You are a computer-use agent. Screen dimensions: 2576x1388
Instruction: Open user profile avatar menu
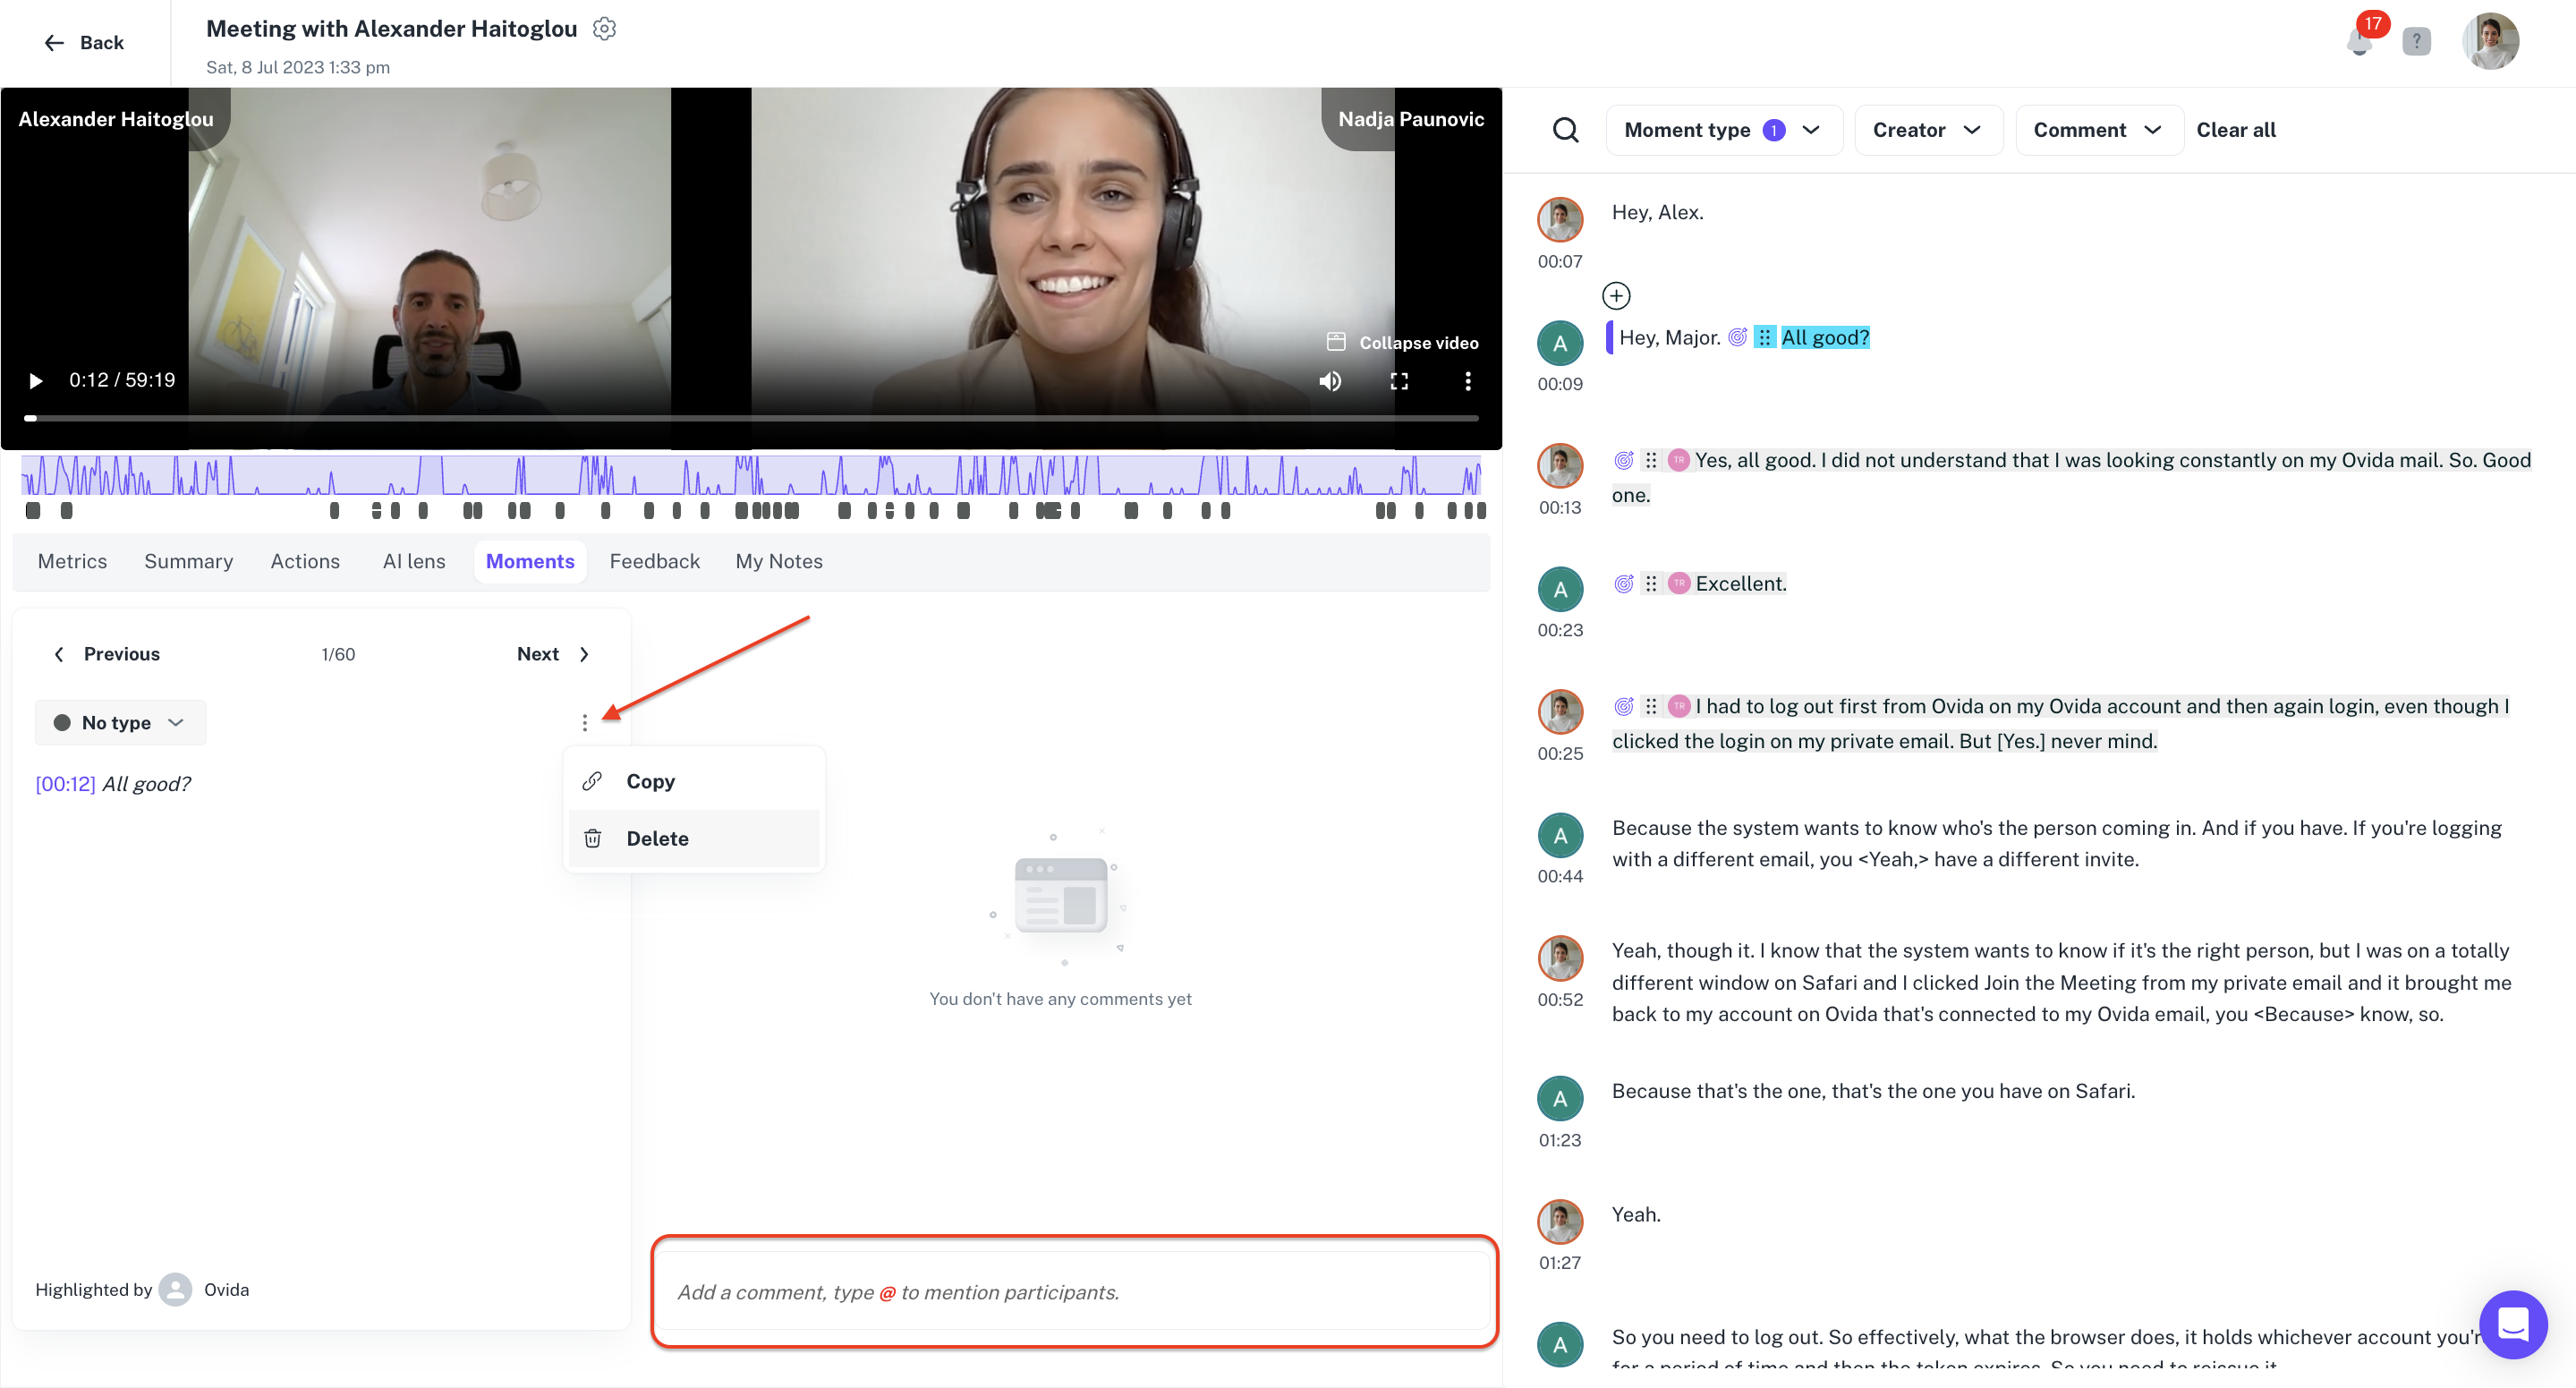coord(2489,41)
